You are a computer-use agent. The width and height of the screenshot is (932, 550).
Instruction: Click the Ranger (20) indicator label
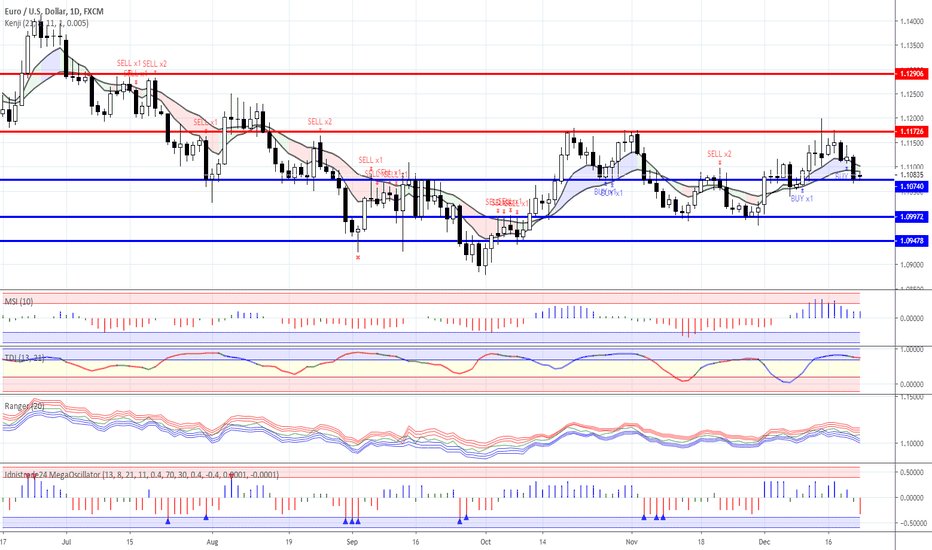pyautogui.click(x=24, y=406)
